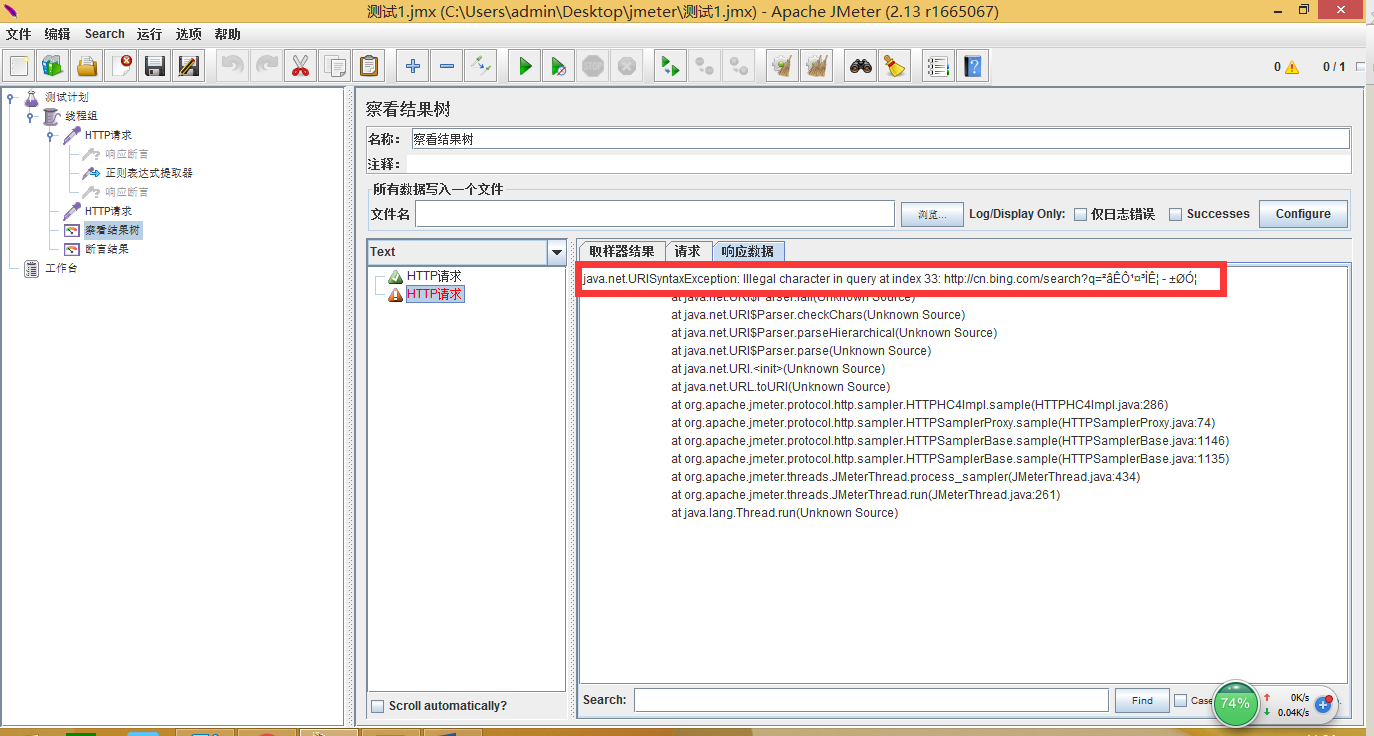Click the Shutdown test icon
Image resolution: width=1374 pixels, height=736 pixels.
[626, 67]
